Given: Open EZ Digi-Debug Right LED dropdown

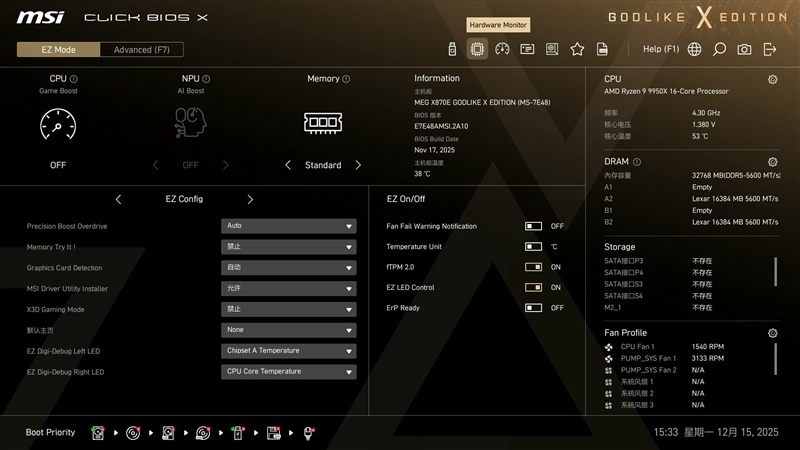Looking at the screenshot, I should tap(289, 372).
